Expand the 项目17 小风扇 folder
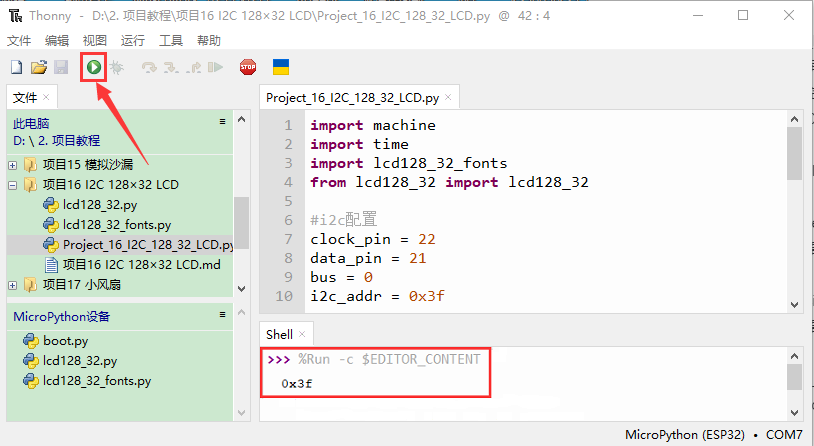The image size is (814, 446). click(x=13, y=285)
